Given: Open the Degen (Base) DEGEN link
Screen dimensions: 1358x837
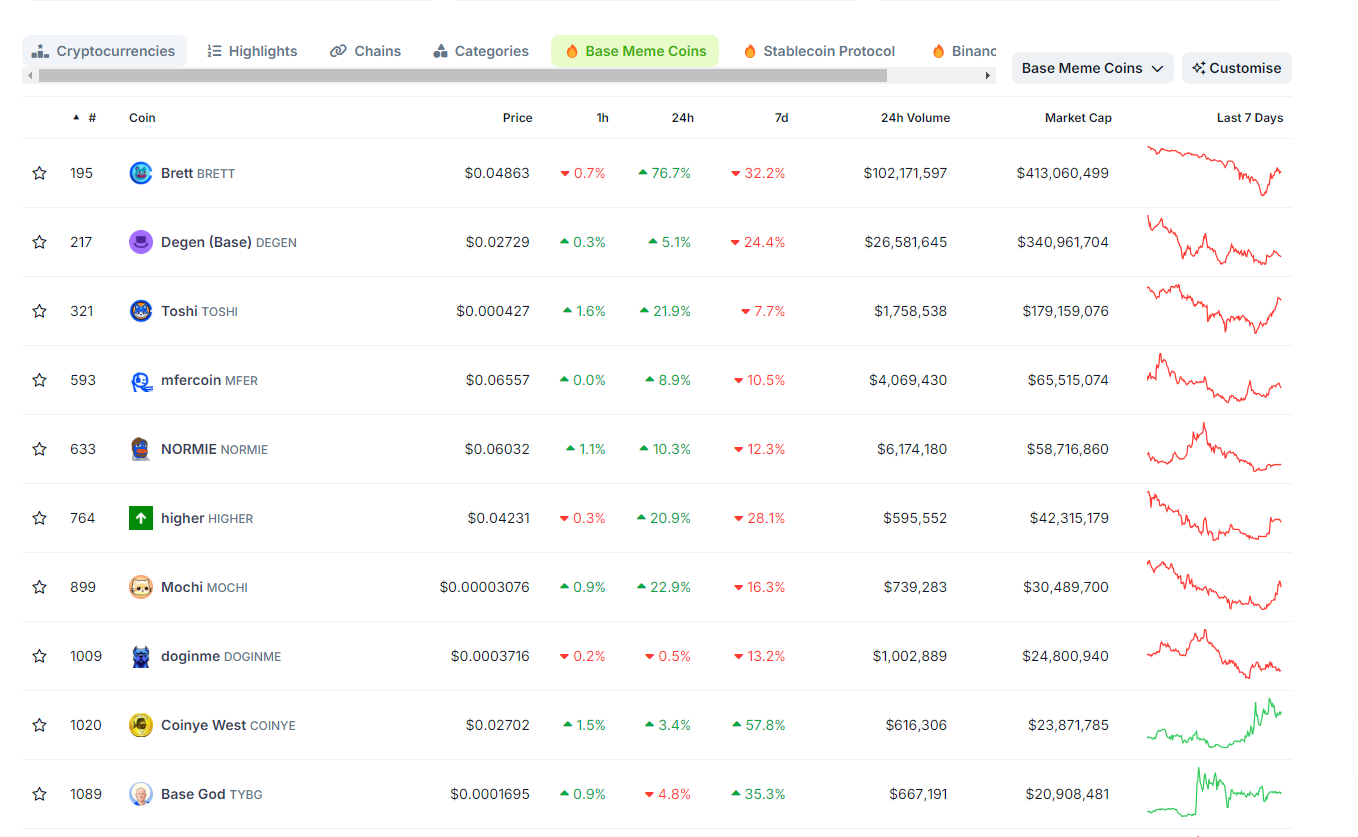Looking at the screenshot, I should (229, 242).
